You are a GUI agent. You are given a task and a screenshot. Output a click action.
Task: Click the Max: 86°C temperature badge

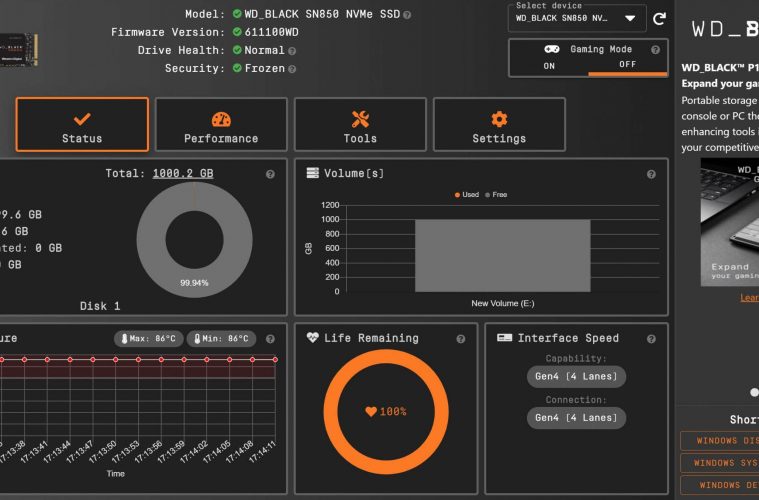[149, 338]
